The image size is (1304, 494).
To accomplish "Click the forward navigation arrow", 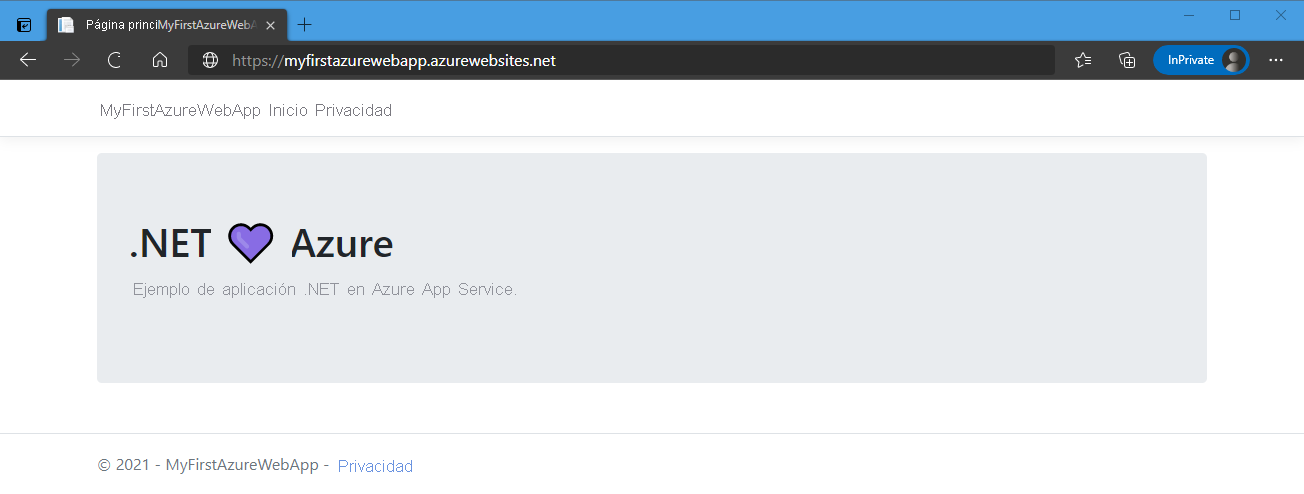I will [x=71, y=60].
